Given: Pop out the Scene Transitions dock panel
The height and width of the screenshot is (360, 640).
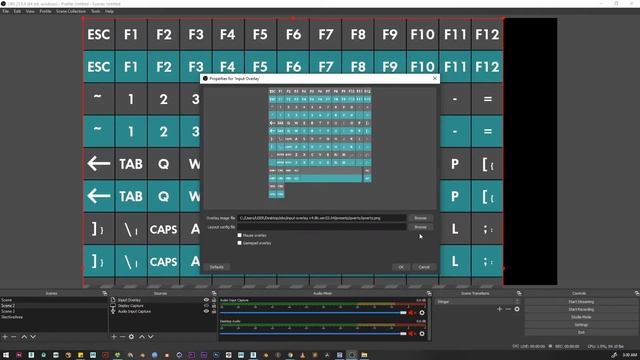Looking at the screenshot, I should coord(519,293).
